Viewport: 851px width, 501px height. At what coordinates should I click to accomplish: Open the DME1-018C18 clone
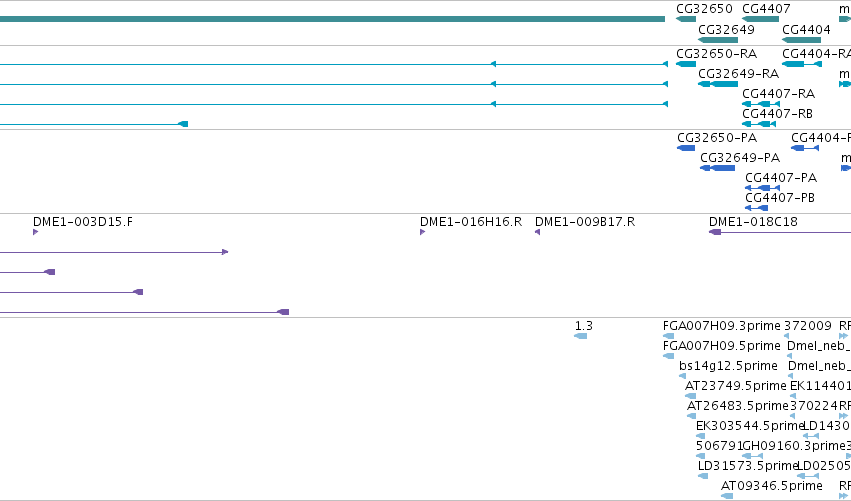780,232
